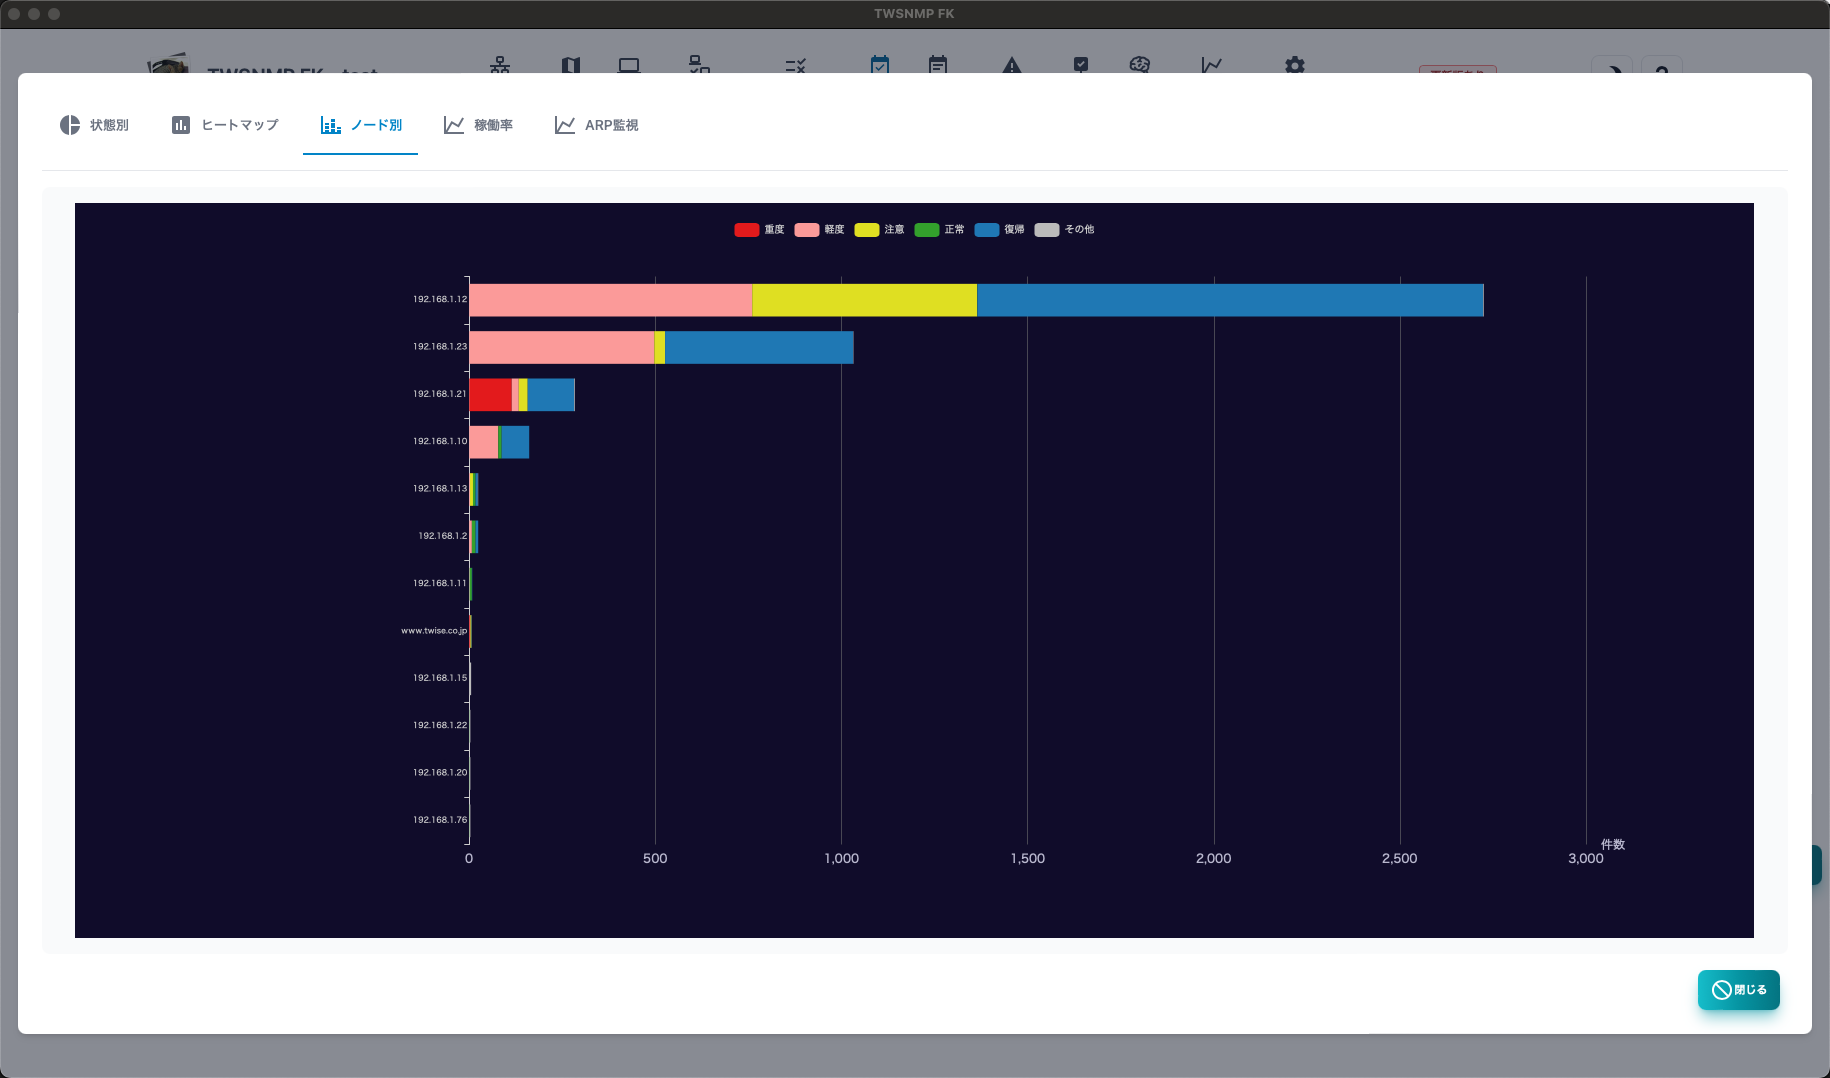This screenshot has width=1830, height=1078.
Task: Toggle the 復帰 blue legend series
Action: pyautogui.click(x=999, y=230)
